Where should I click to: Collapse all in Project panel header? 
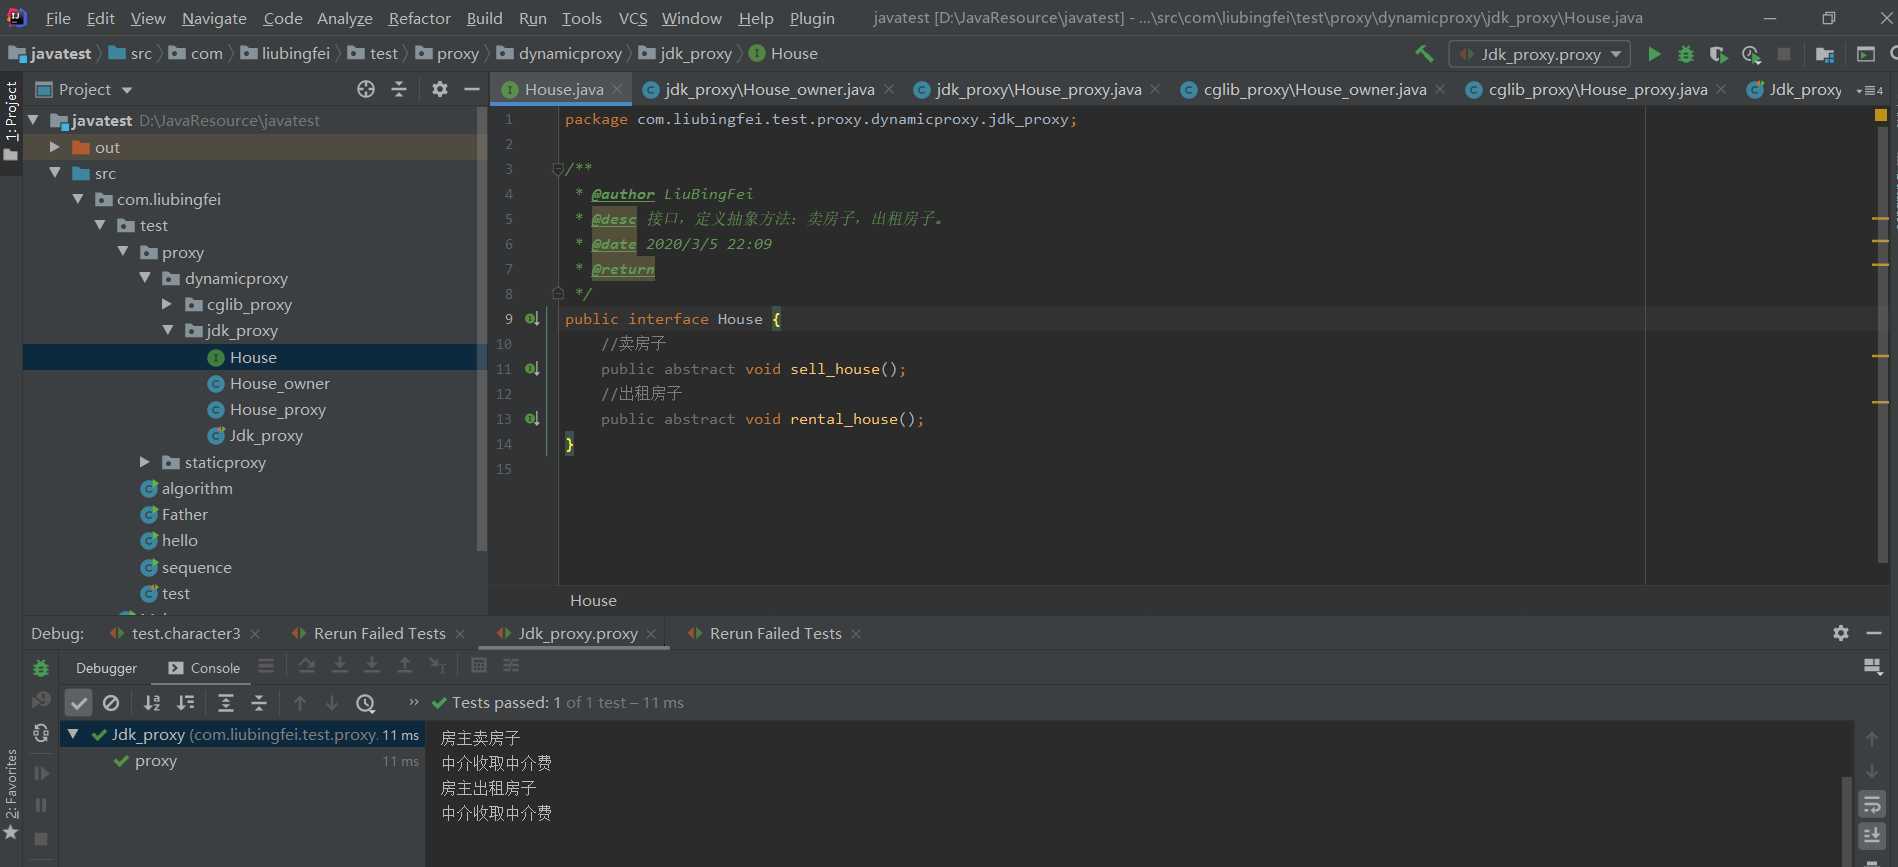(399, 89)
